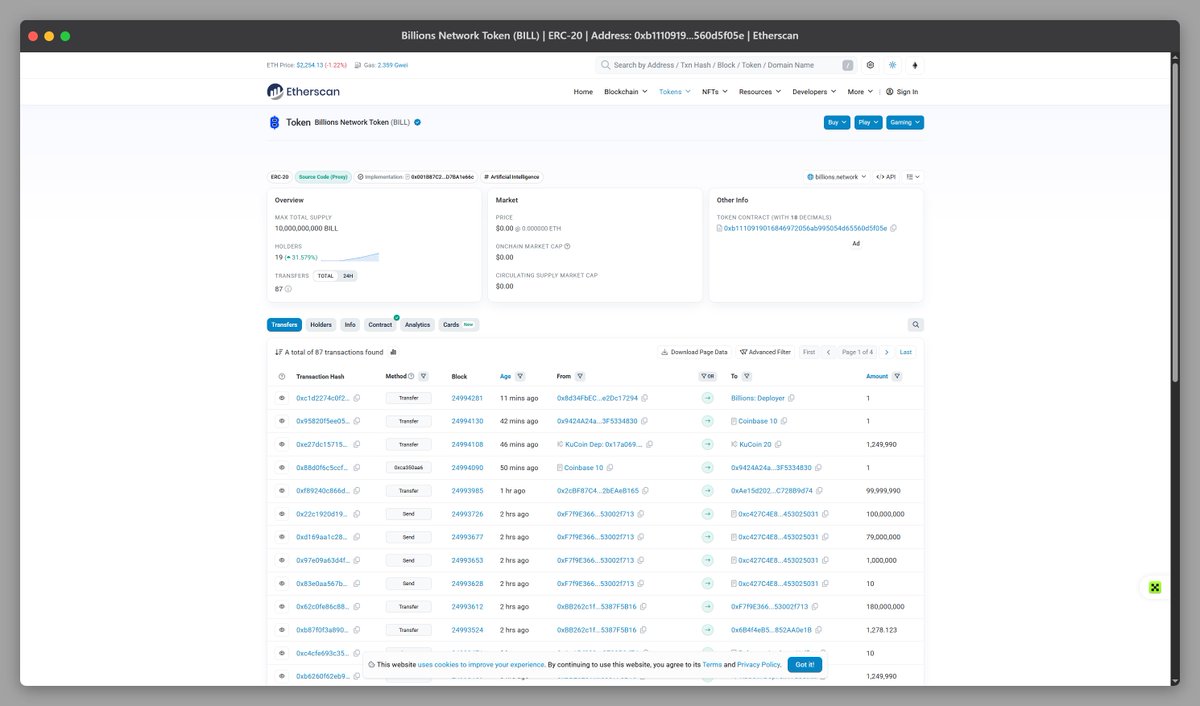Copy the Billions: Deployer address
Image resolution: width=1200 pixels, height=706 pixels.
[x=791, y=398]
